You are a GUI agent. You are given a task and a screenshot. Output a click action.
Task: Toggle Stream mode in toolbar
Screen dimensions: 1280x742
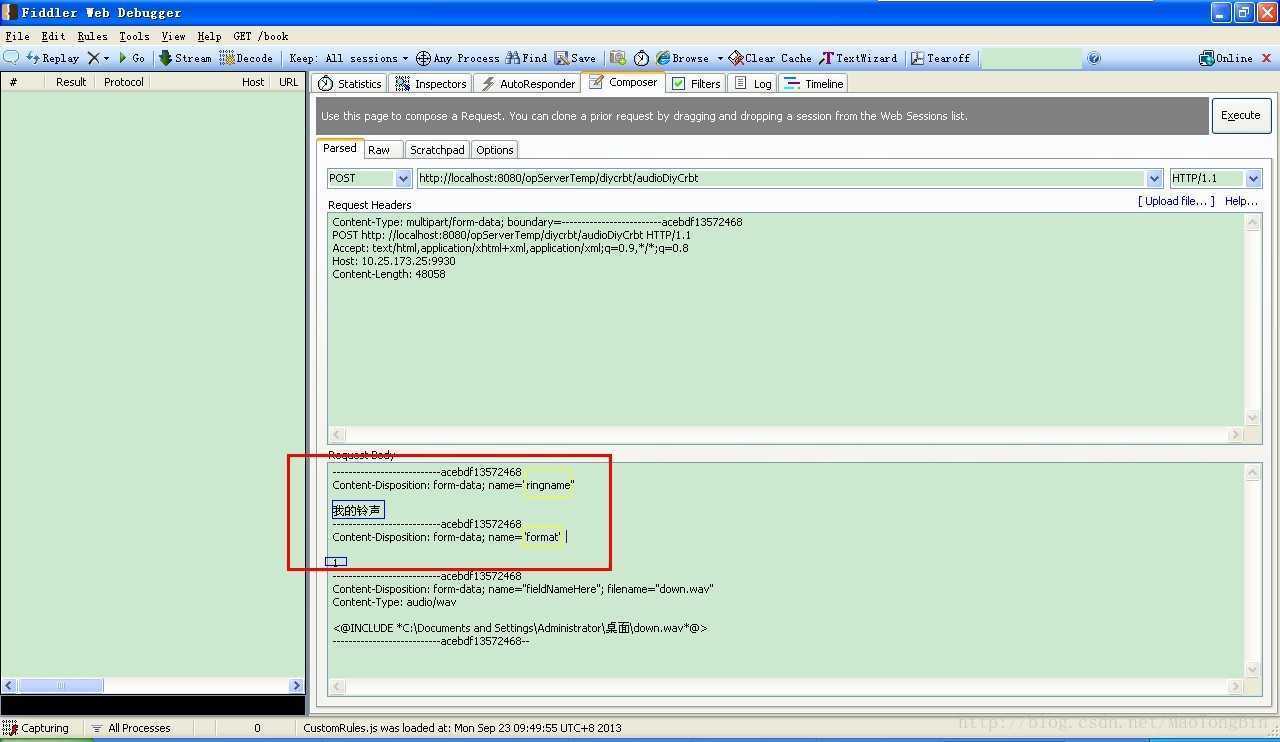click(x=185, y=58)
